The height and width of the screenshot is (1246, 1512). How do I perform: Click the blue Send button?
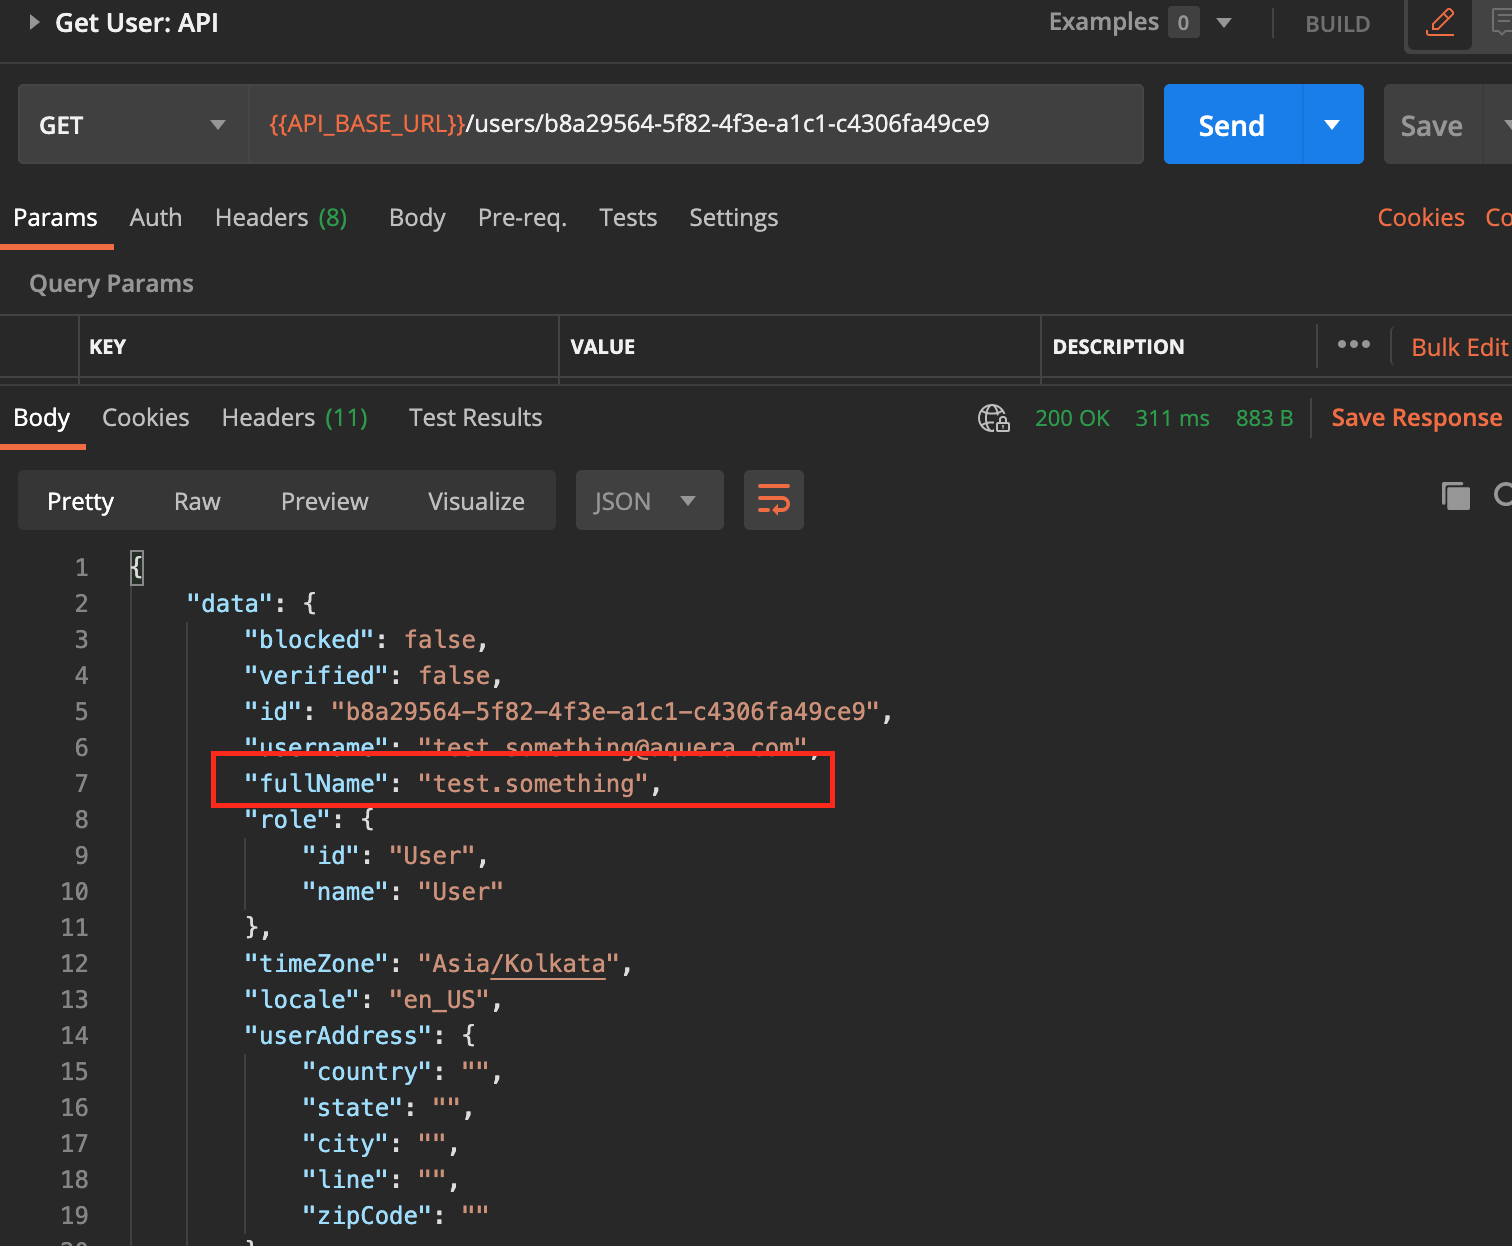[x=1232, y=124]
